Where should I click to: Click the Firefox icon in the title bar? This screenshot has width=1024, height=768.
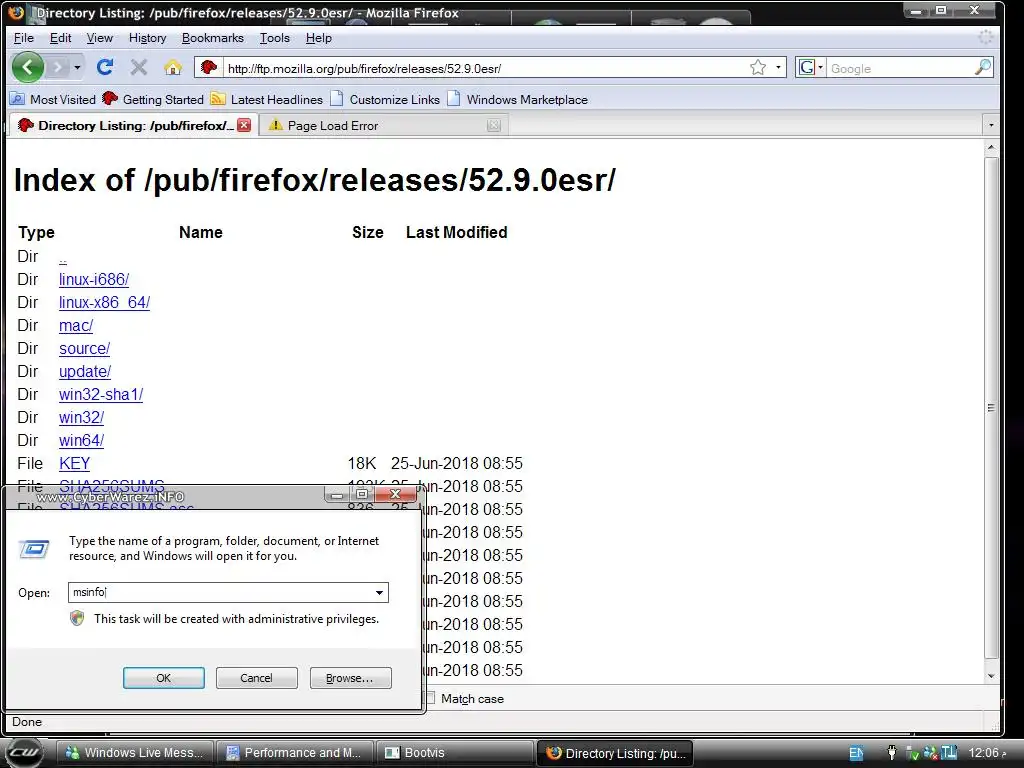click(x=16, y=12)
